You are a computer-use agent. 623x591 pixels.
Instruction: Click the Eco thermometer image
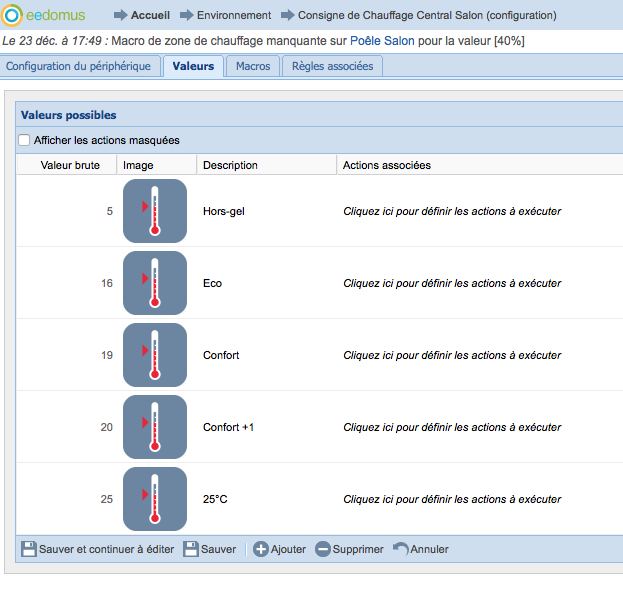pyautogui.click(x=154, y=283)
